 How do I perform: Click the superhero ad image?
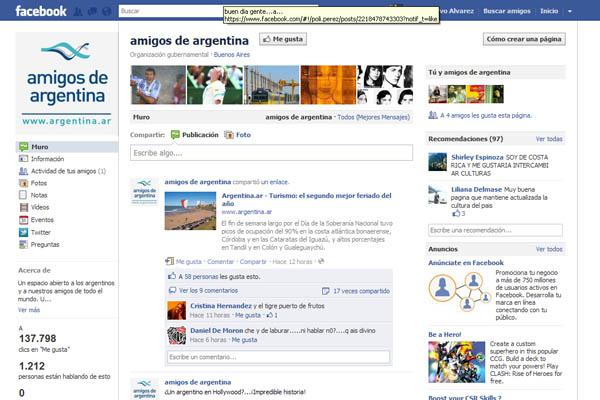[x=457, y=362]
